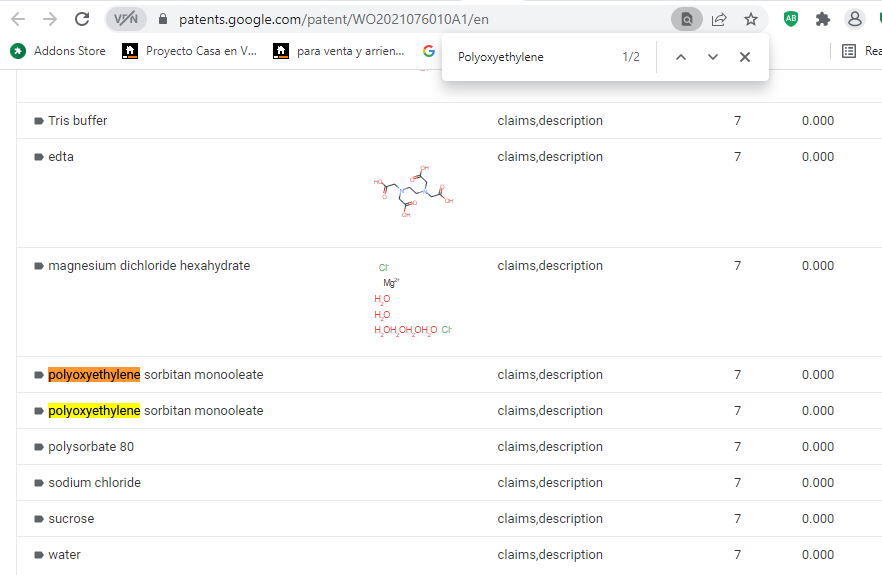Open Addons Store bookmark
Viewport: 882px width, 575px height.
58,51
